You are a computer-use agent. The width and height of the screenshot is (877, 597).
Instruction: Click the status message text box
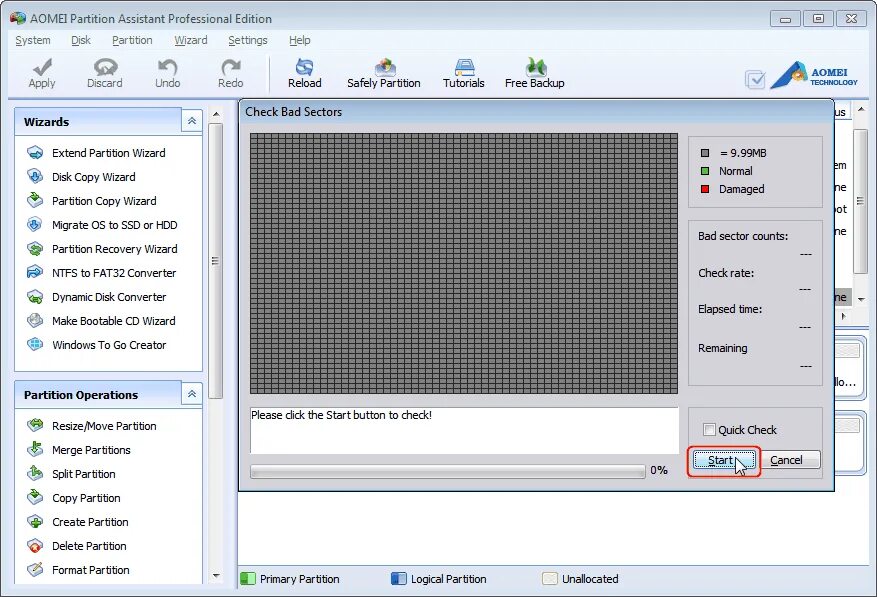pos(464,430)
